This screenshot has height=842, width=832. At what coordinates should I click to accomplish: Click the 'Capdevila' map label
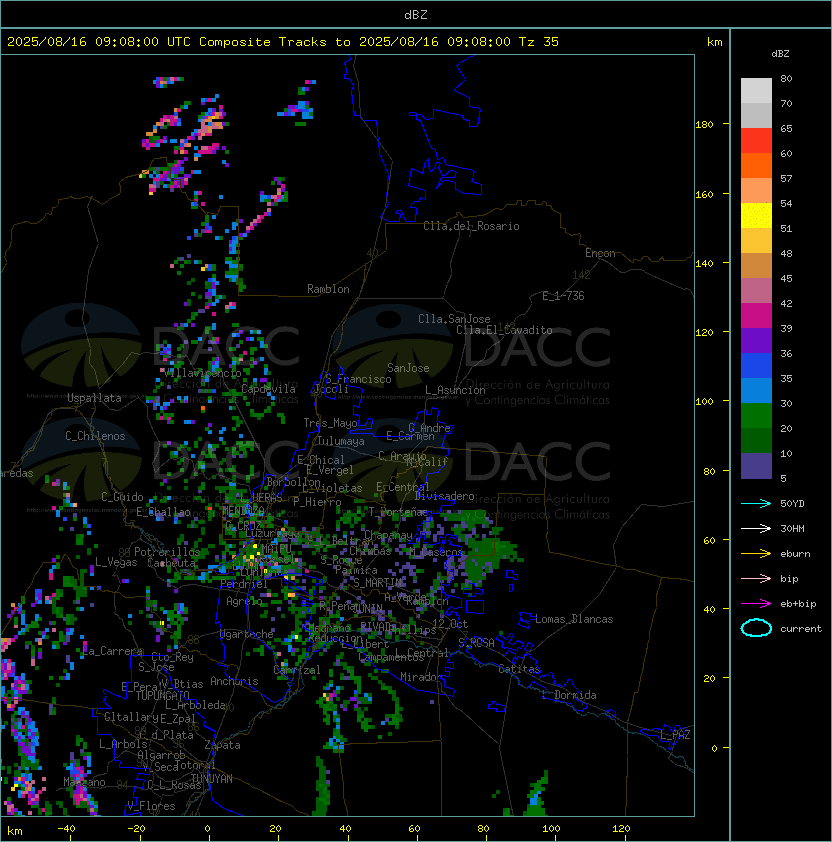pos(268,389)
